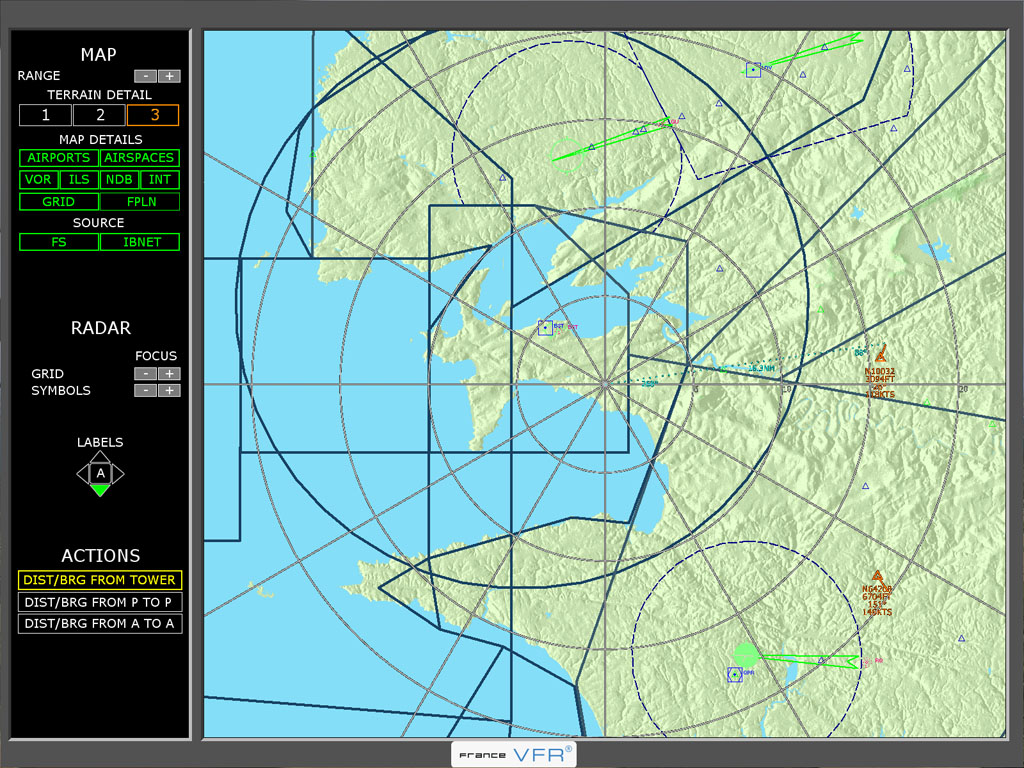Toggle VOR display on map
The image size is (1024, 768).
(x=38, y=180)
